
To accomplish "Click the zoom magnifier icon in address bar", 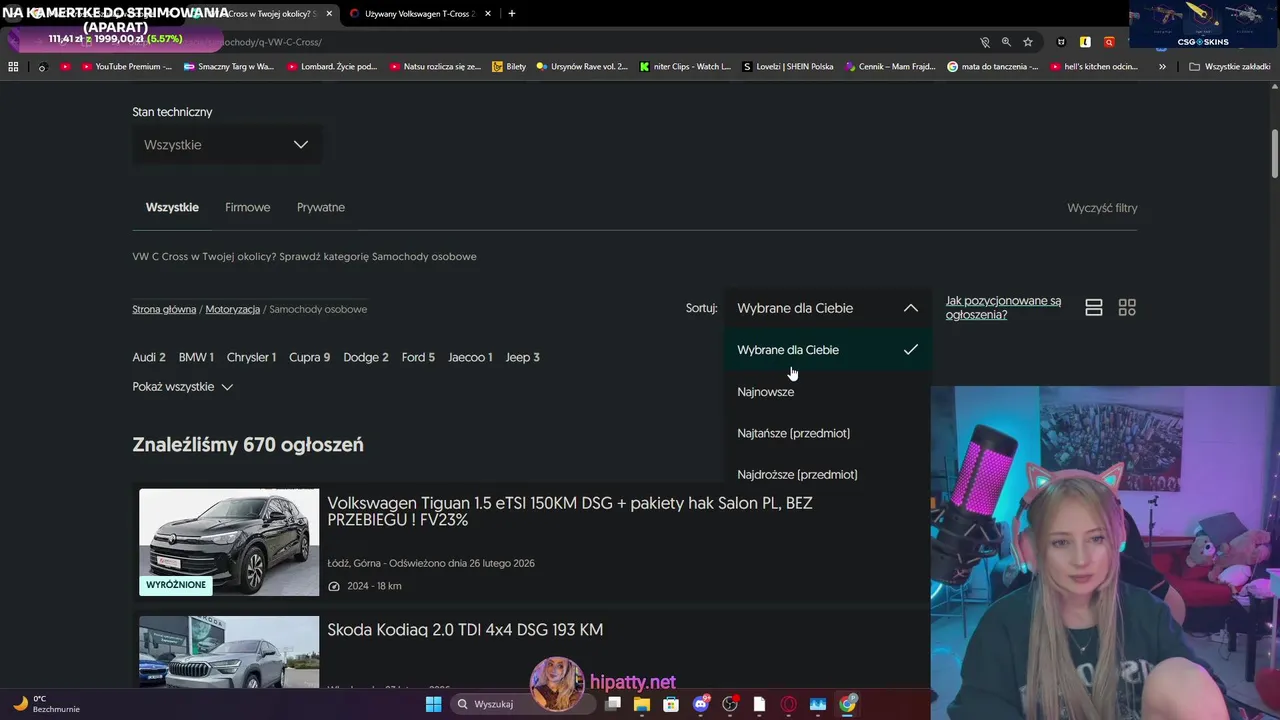I will tap(1006, 42).
